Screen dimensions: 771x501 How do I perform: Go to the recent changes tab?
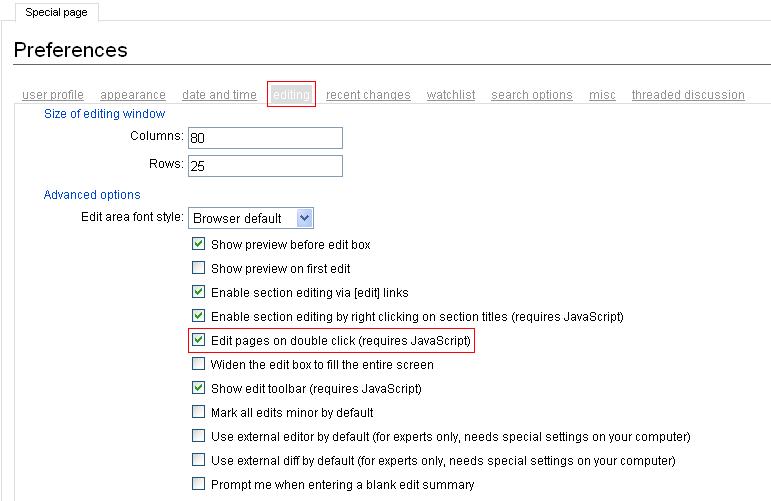[368, 95]
